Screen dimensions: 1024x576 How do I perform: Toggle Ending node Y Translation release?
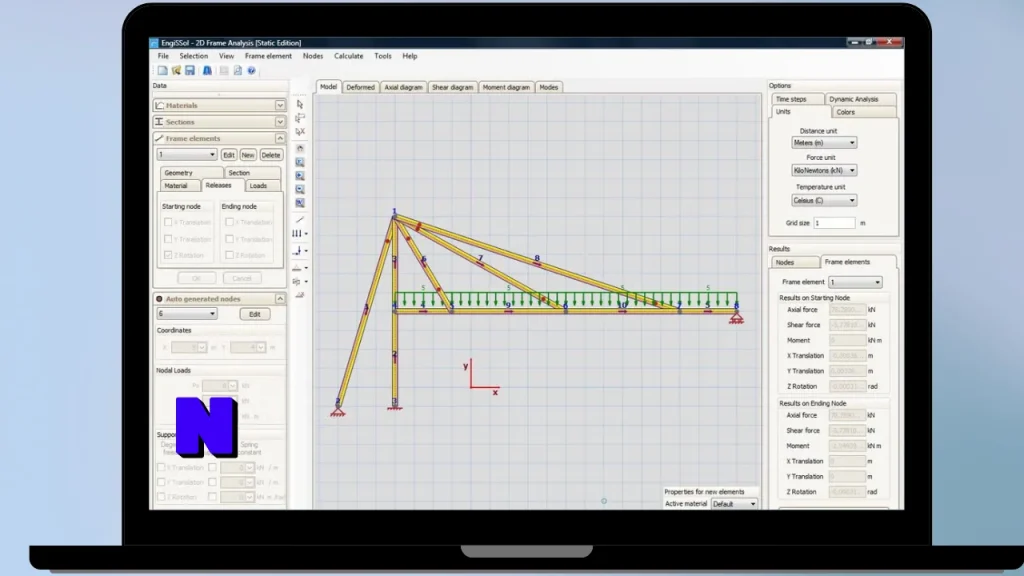[229, 239]
